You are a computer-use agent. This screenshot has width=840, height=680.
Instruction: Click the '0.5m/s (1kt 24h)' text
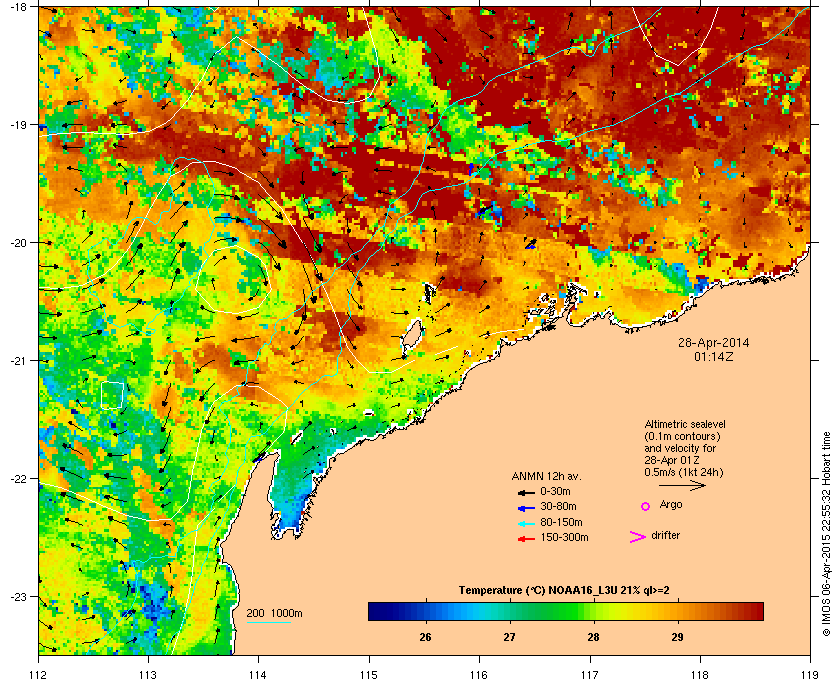pos(684,473)
